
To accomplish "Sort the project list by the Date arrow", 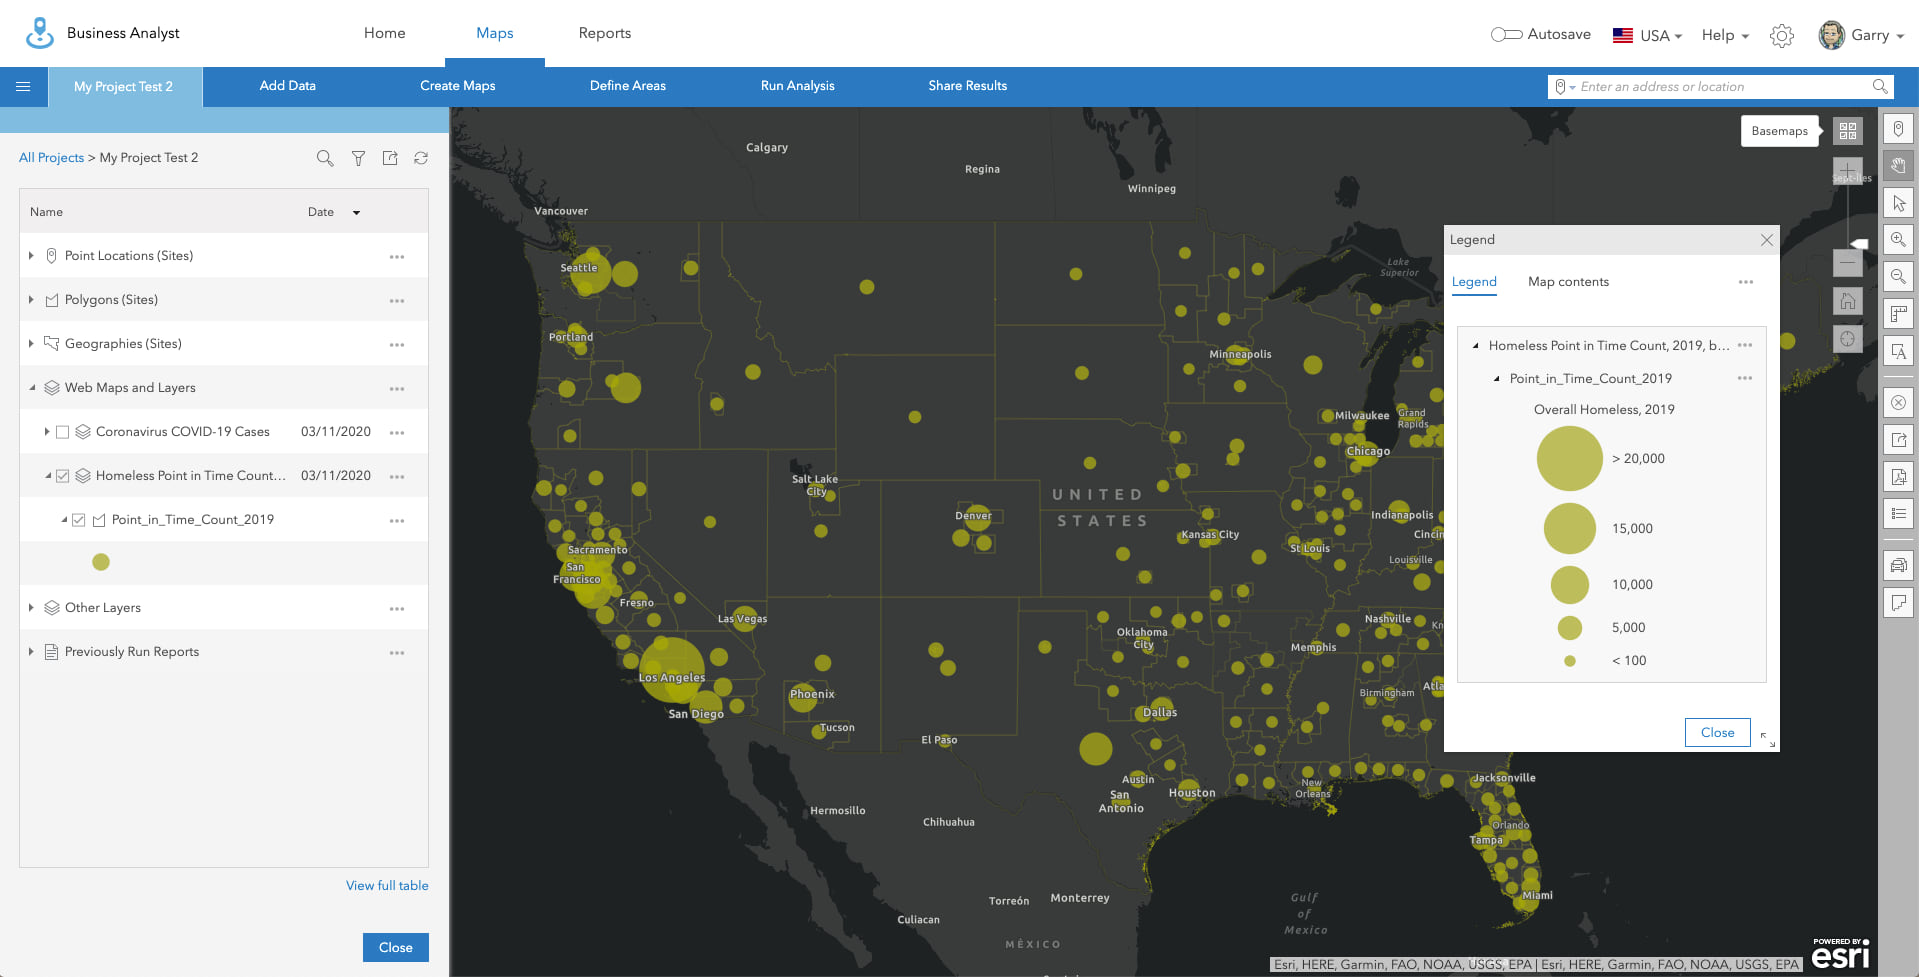I will click(356, 213).
